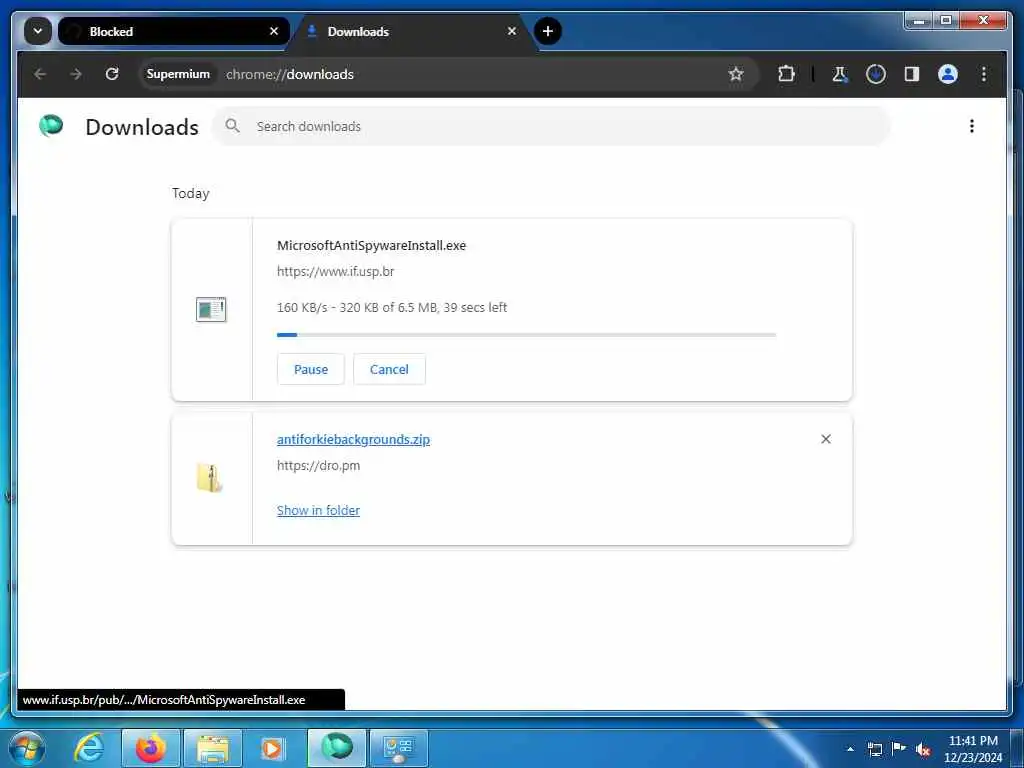Minimize the Supermium window
Viewport: 1024px width, 768px height.
[x=920, y=21]
